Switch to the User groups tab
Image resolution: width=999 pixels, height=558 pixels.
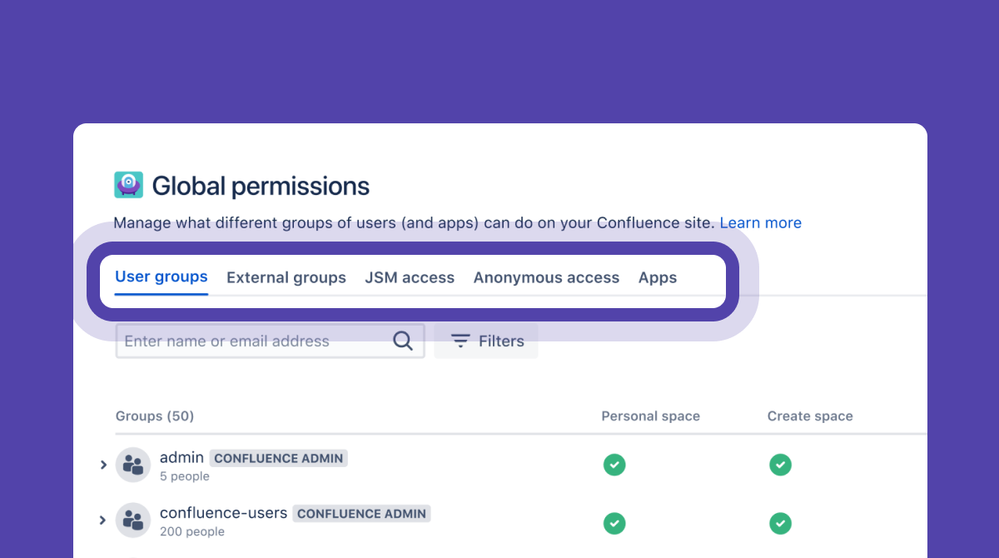[161, 277]
